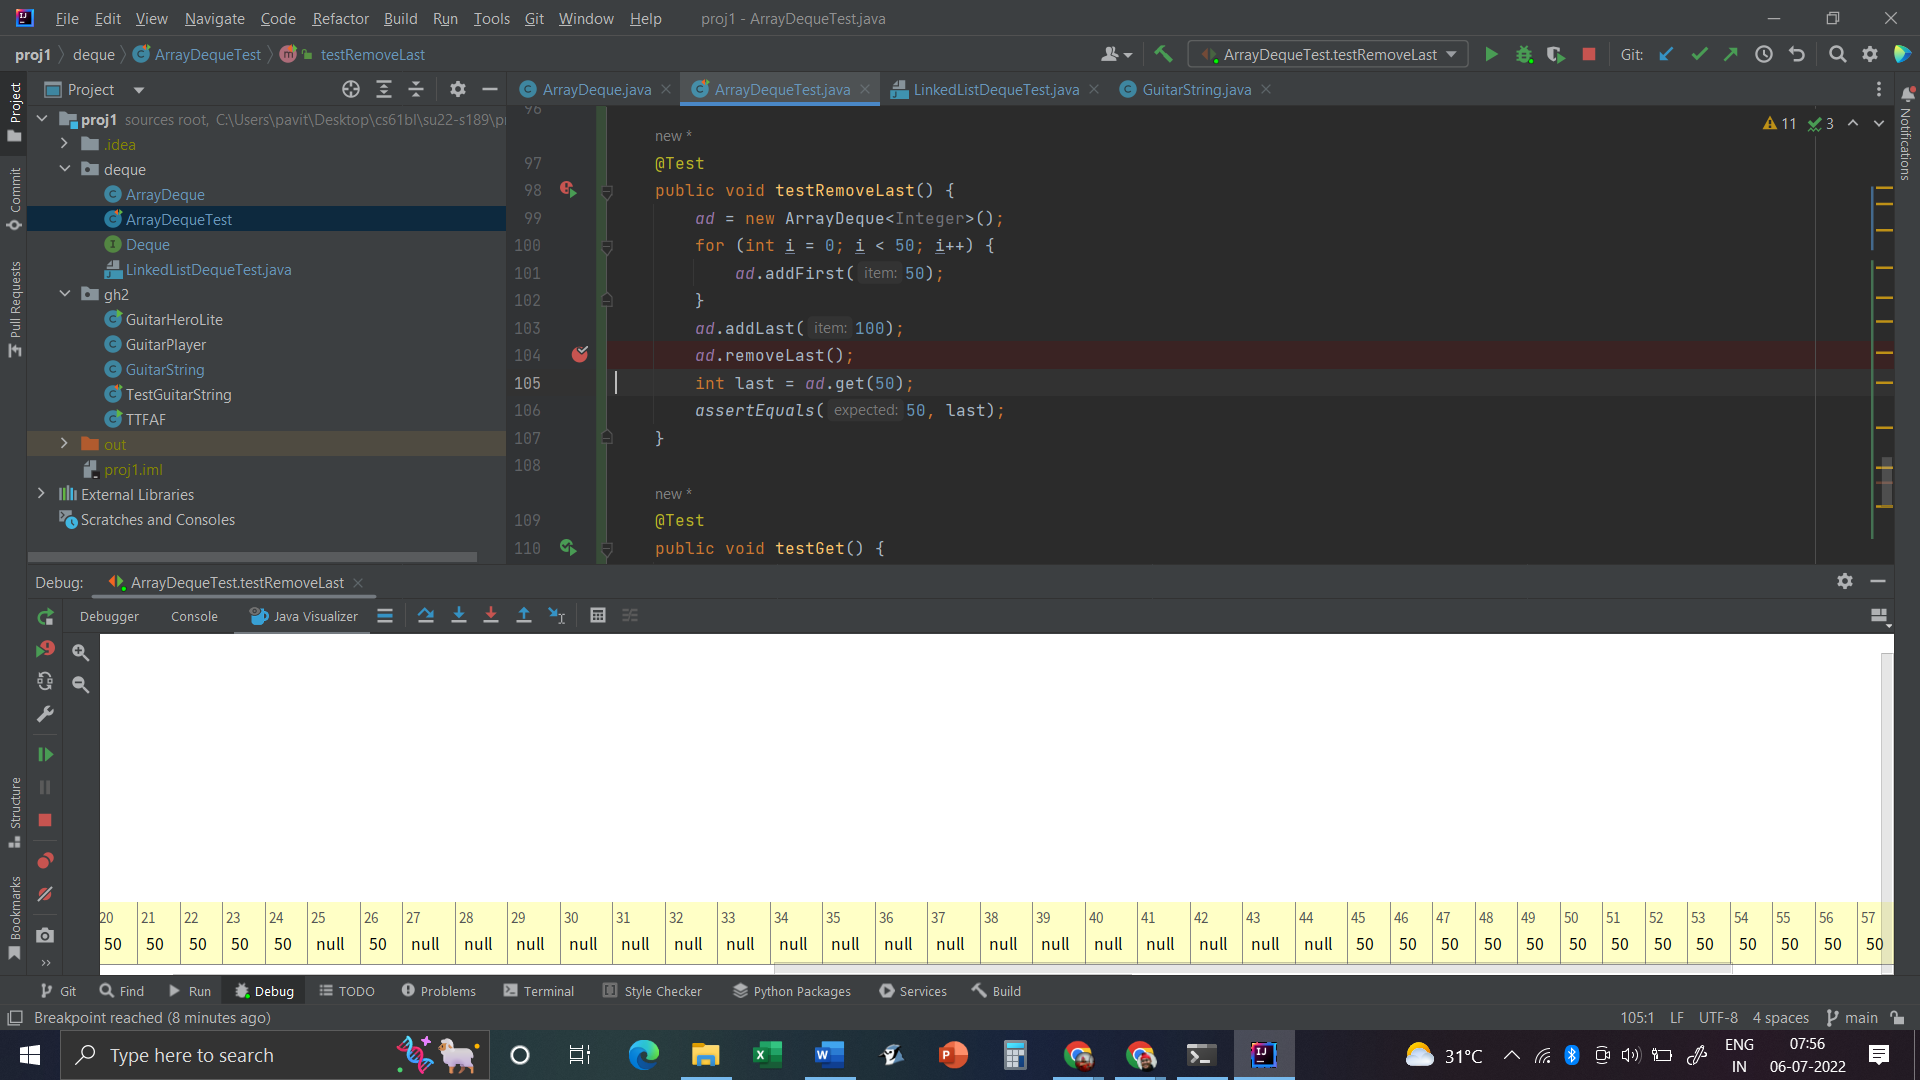Click the View Breakpoints icon in debug sidebar
This screenshot has width=1920, height=1080.
tap(45, 861)
